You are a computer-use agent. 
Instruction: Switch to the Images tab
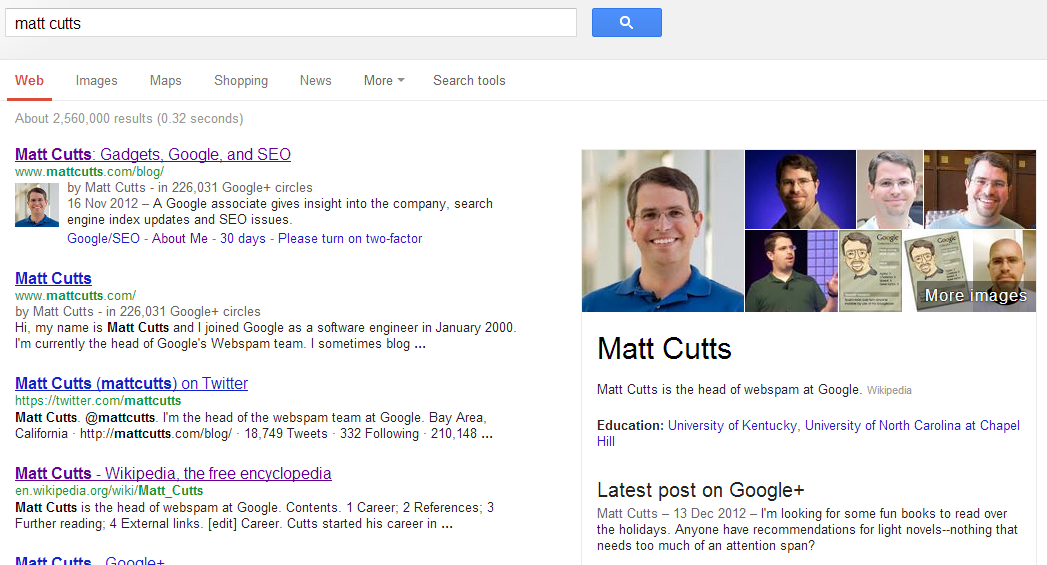96,80
